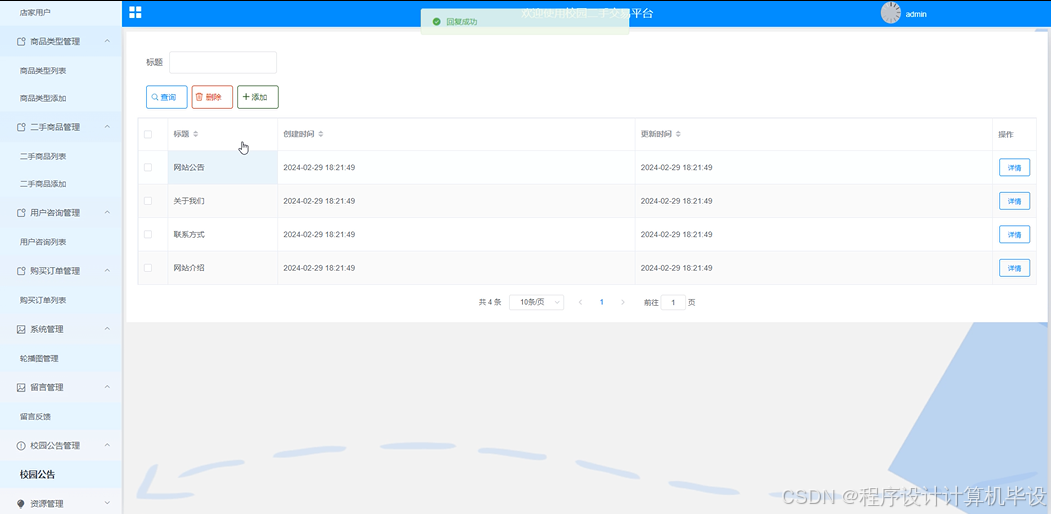This screenshot has height=514, width=1051.
Task: Open the admin avatar image
Action: click(891, 13)
